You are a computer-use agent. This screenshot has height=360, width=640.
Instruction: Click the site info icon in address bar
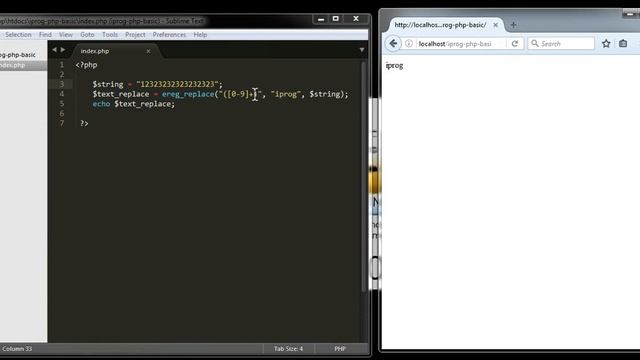point(409,44)
